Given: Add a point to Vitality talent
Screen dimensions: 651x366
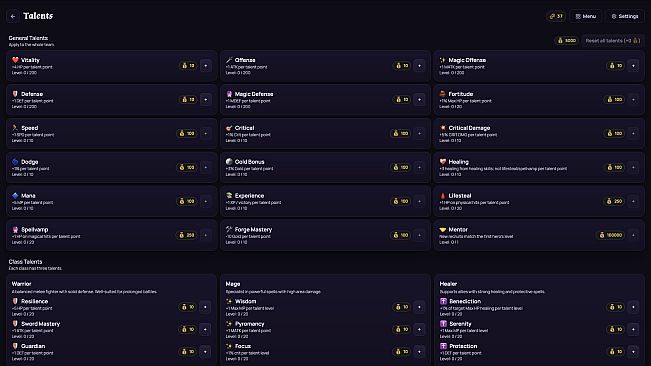Looking at the screenshot, I should (206, 66).
